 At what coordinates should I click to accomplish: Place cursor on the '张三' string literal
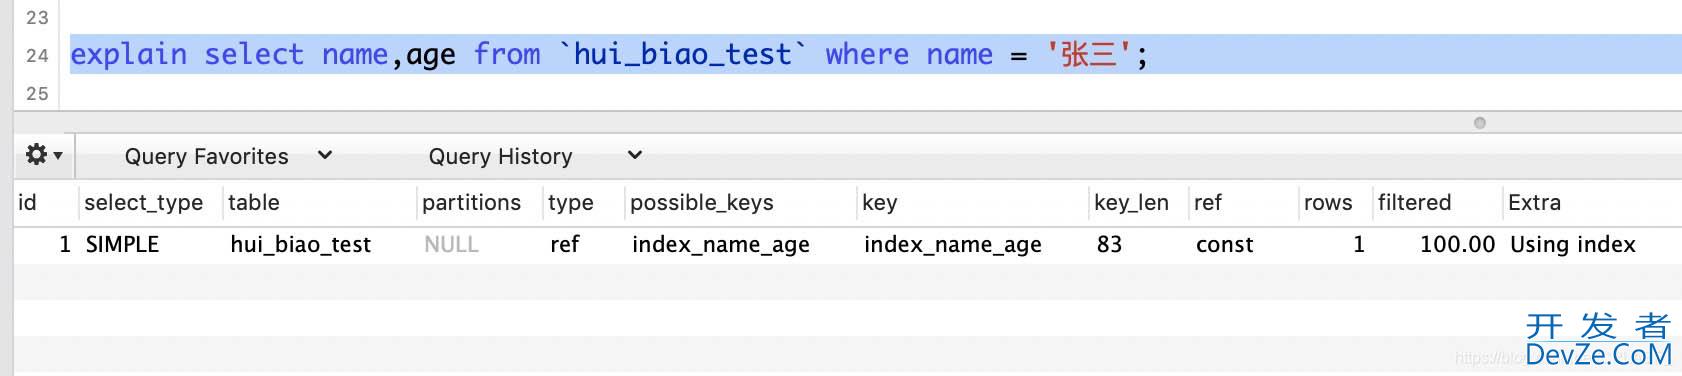pos(1089,54)
